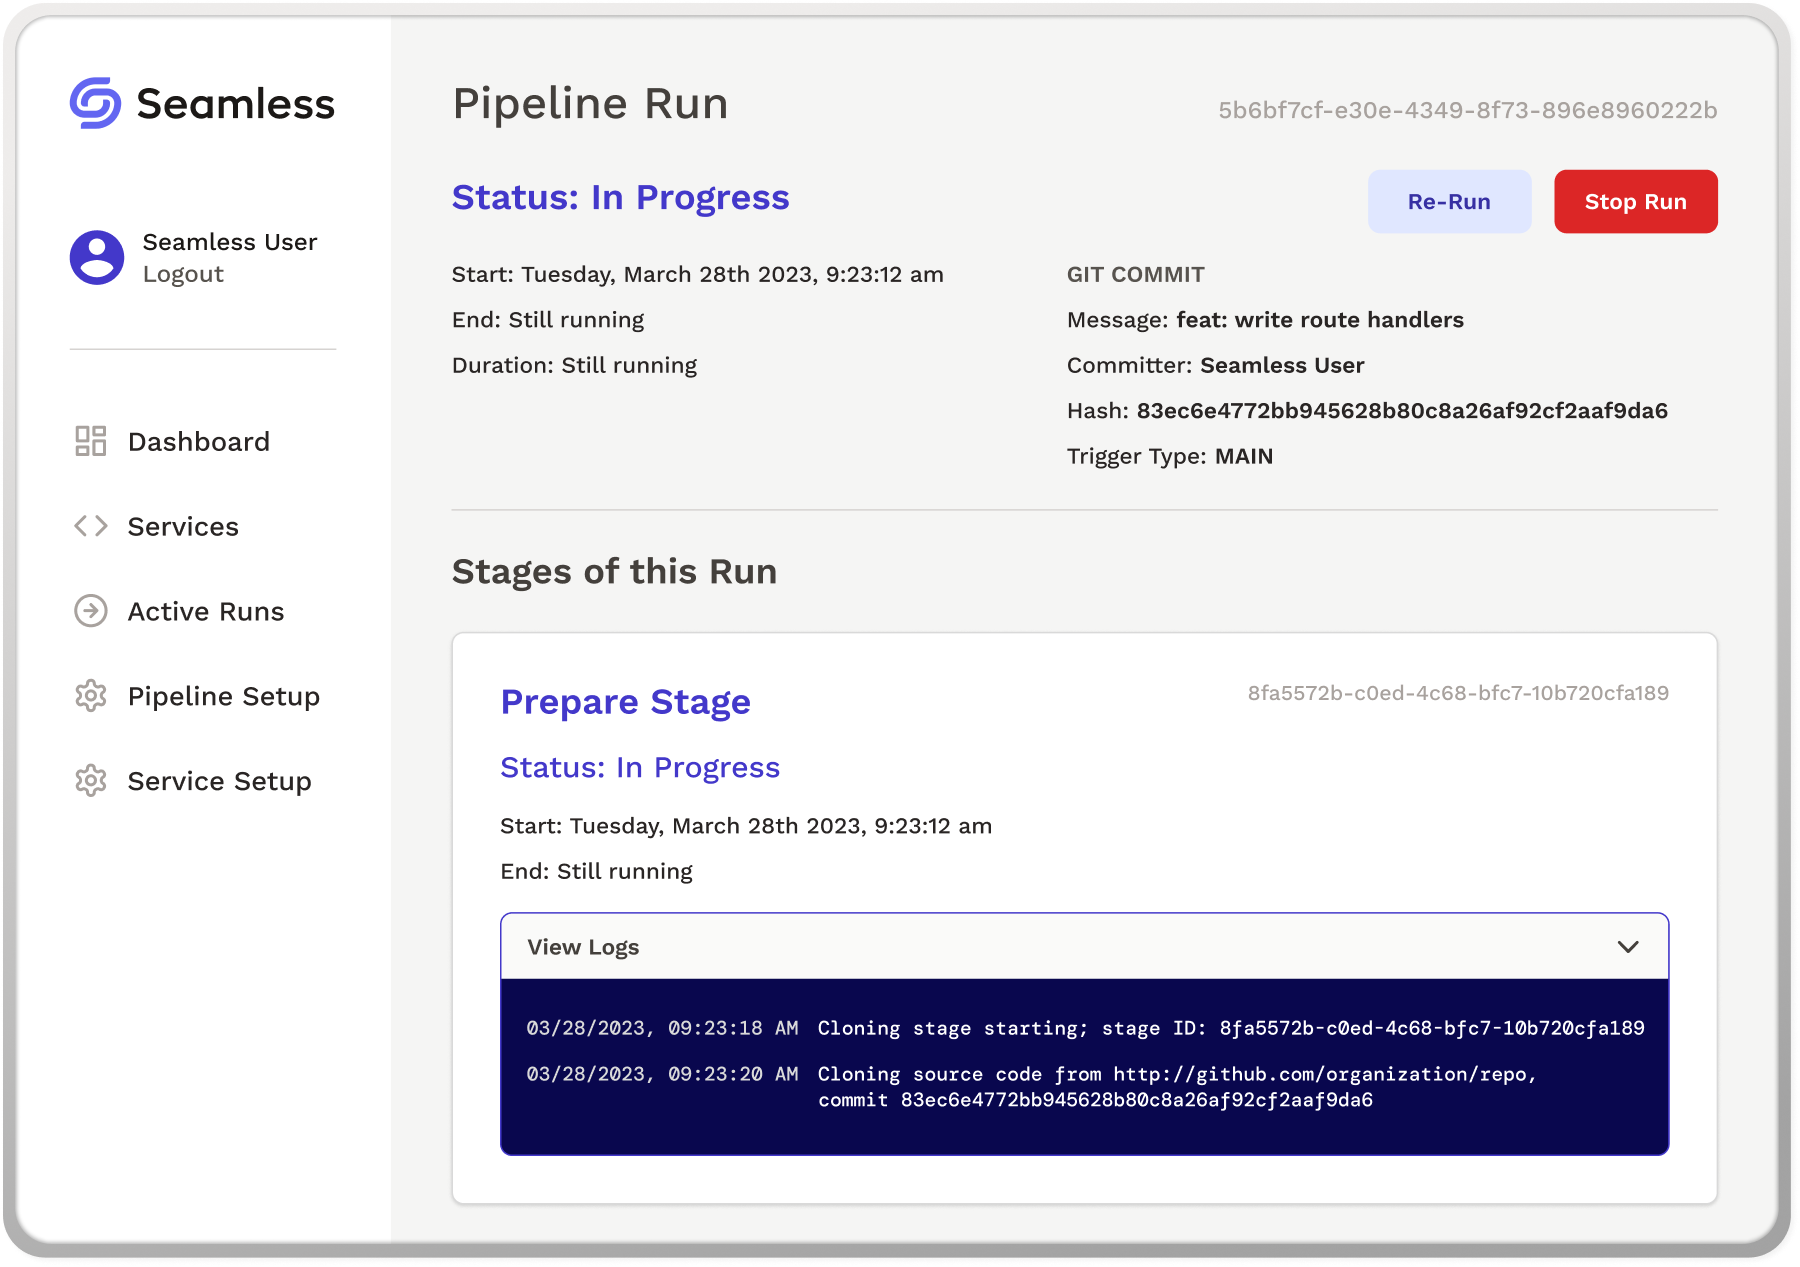
Task: Open Active Runs page
Action: [x=206, y=612]
